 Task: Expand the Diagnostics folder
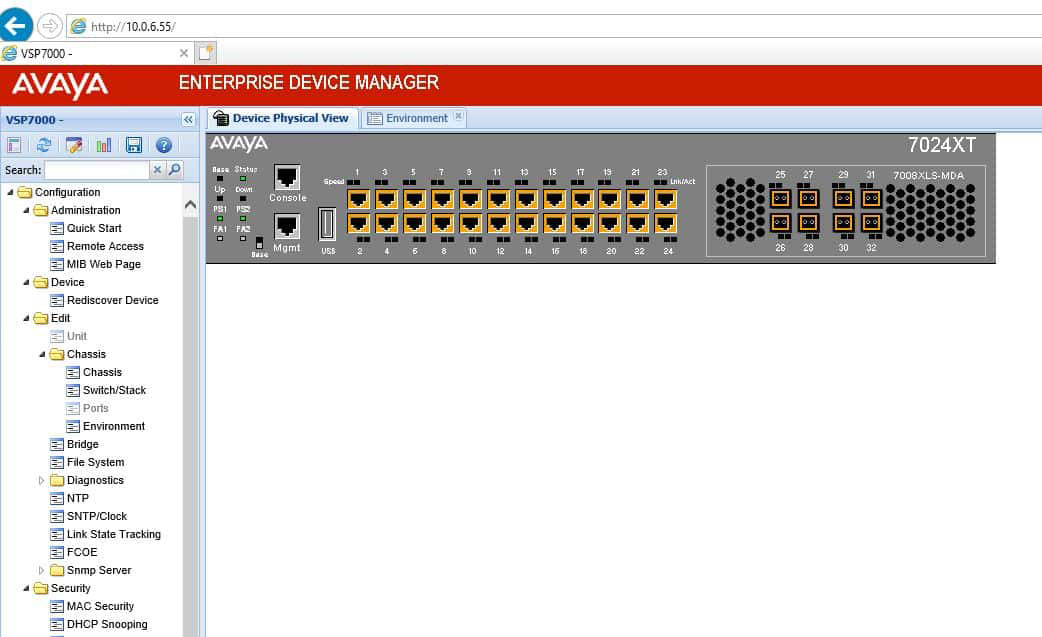tap(42, 481)
